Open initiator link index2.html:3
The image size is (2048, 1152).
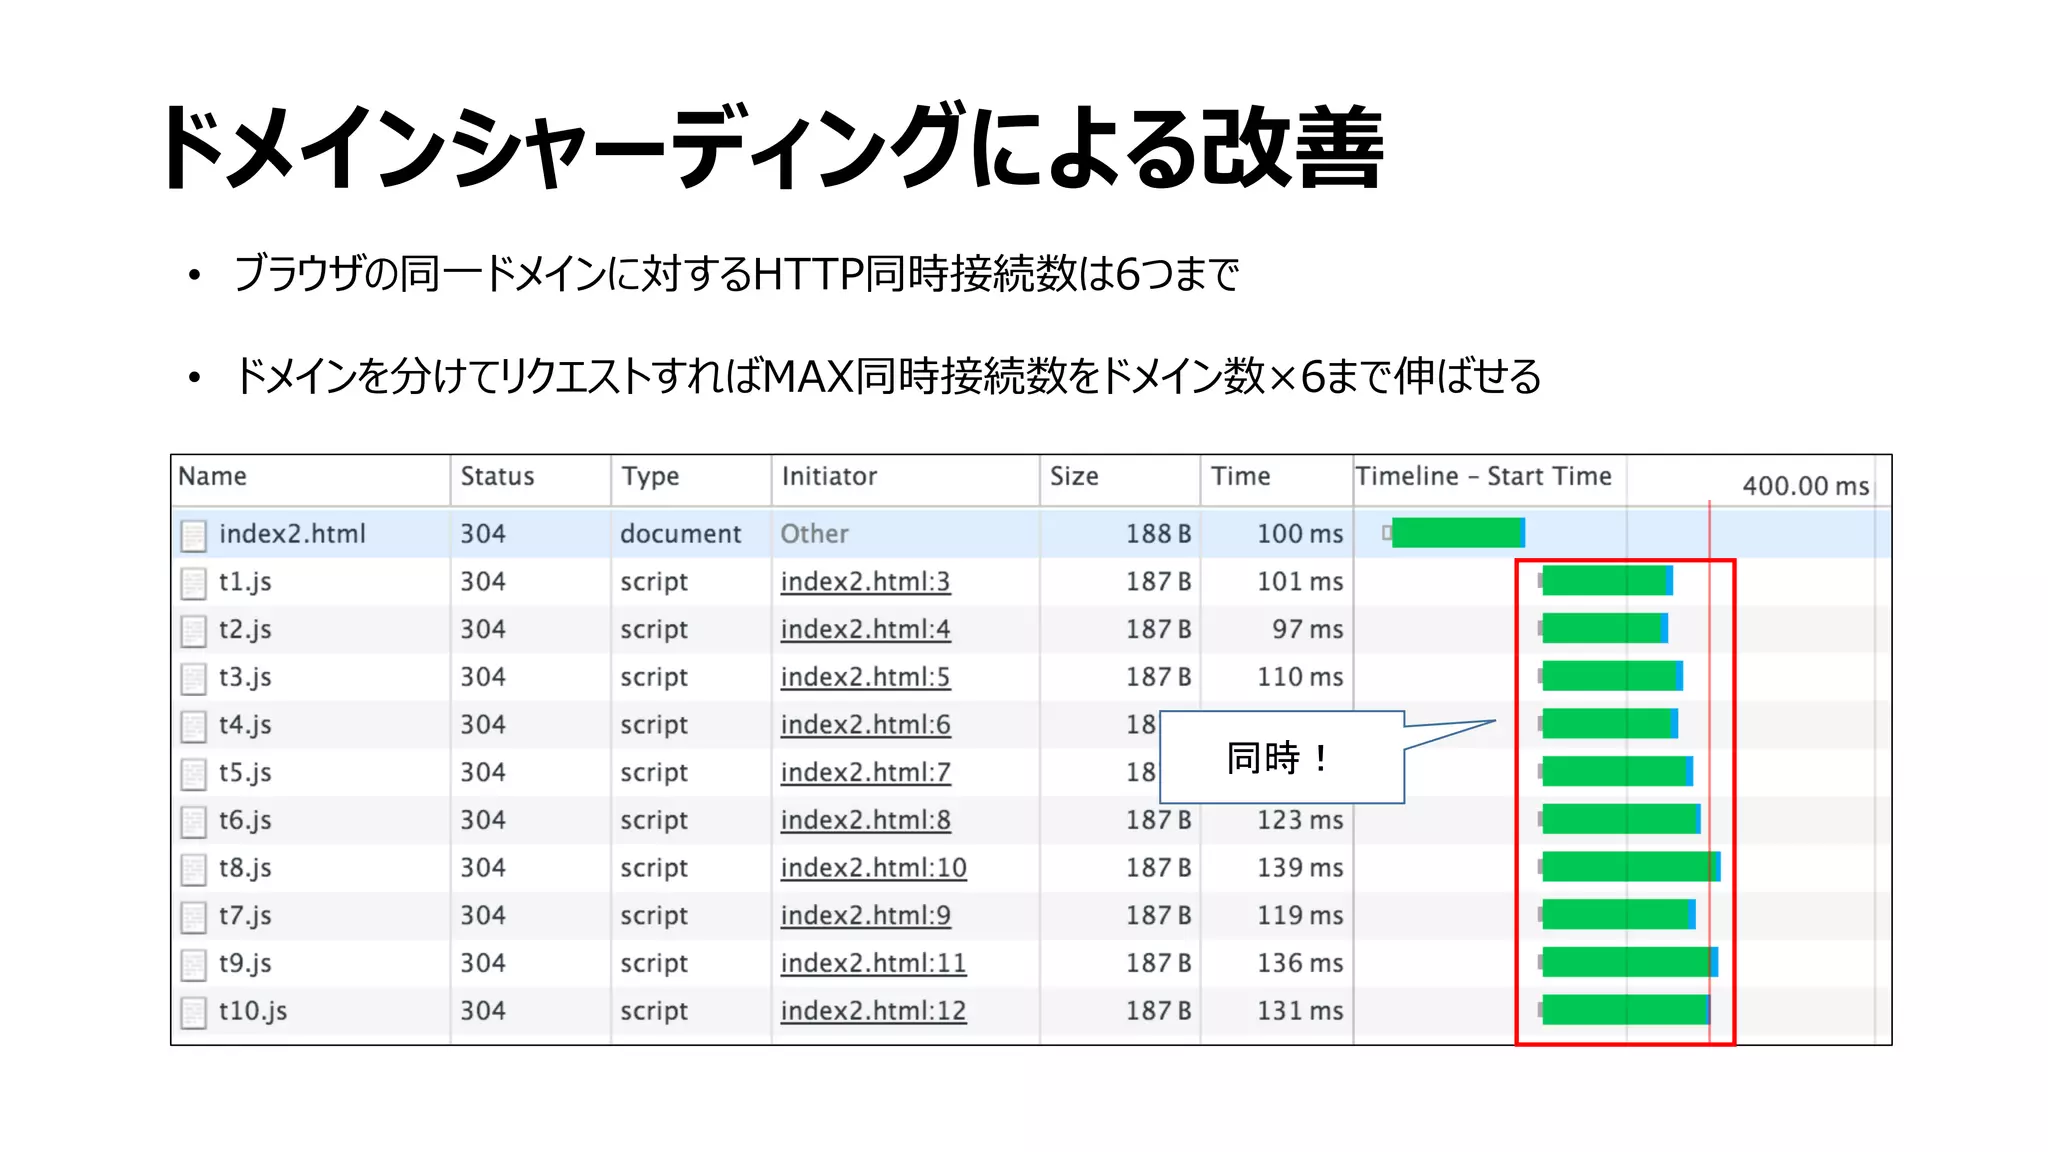[865, 581]
